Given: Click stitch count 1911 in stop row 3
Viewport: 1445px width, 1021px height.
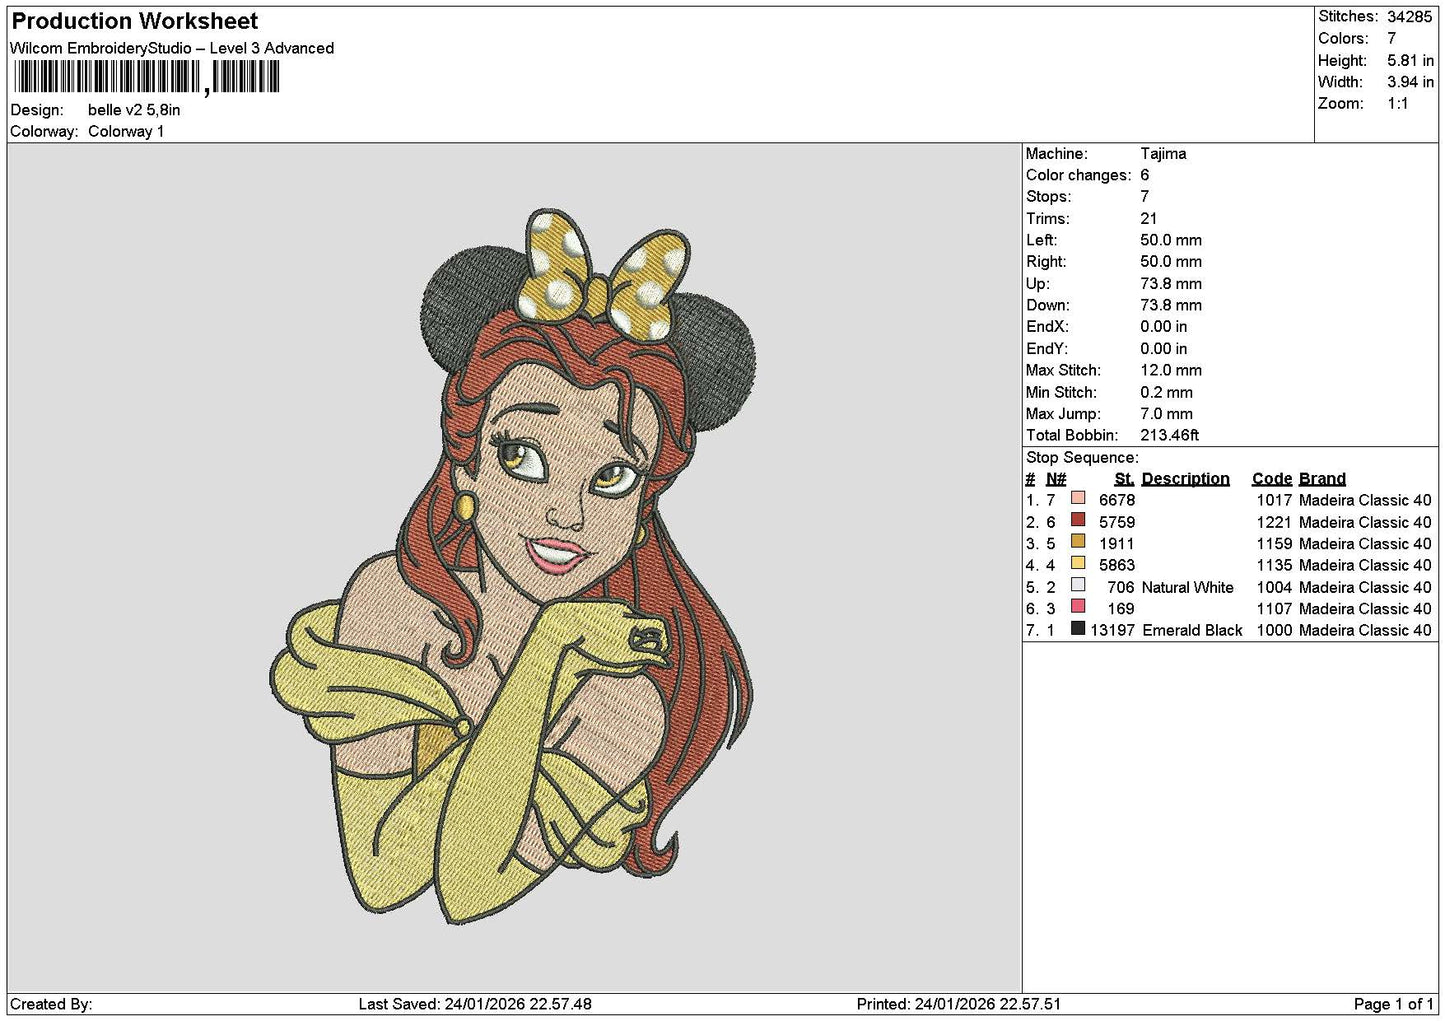Looking at the screenshot, I should click(1117, 544).
